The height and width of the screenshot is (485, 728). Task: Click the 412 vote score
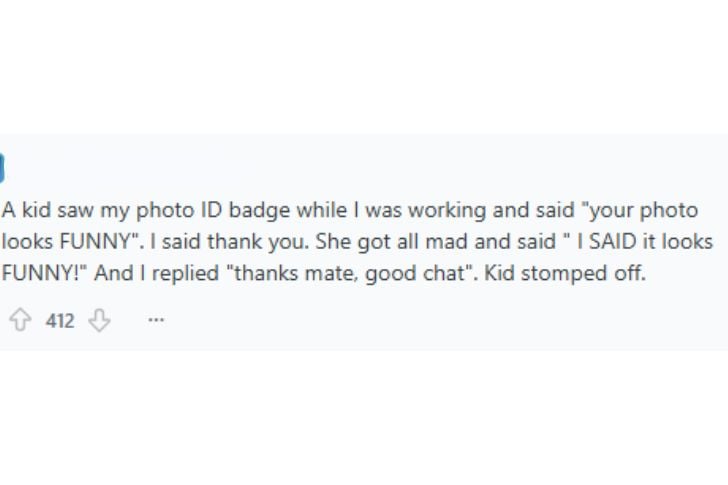(60, 321)
